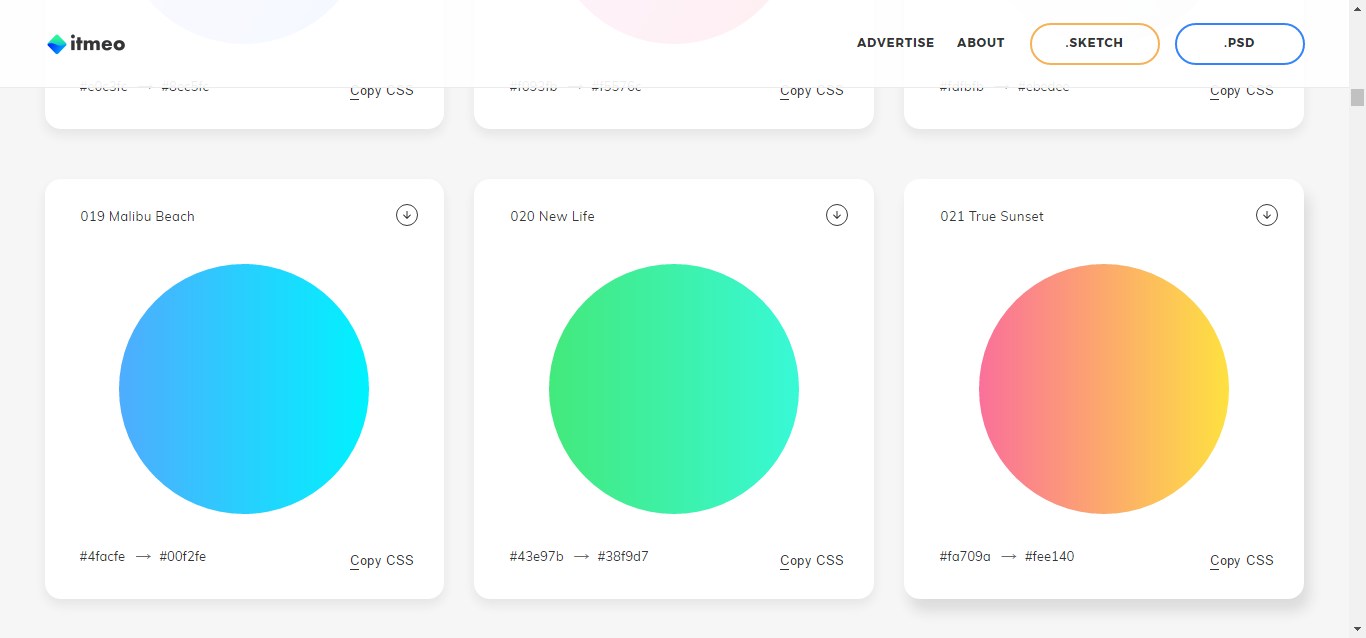Copy CSS for True Sunset gradient
The width and height of the screenshot is (1366, 638).
click(1241, 560)
